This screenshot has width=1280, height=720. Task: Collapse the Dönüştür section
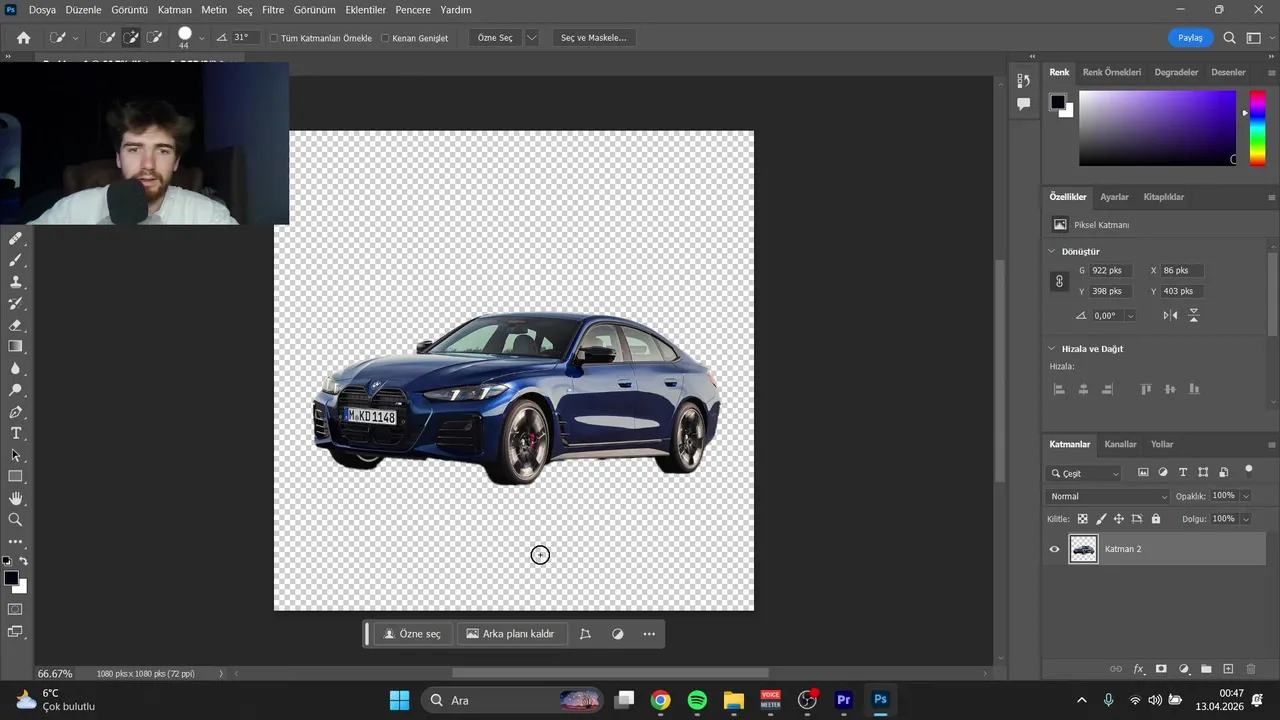coord(1051,251)
